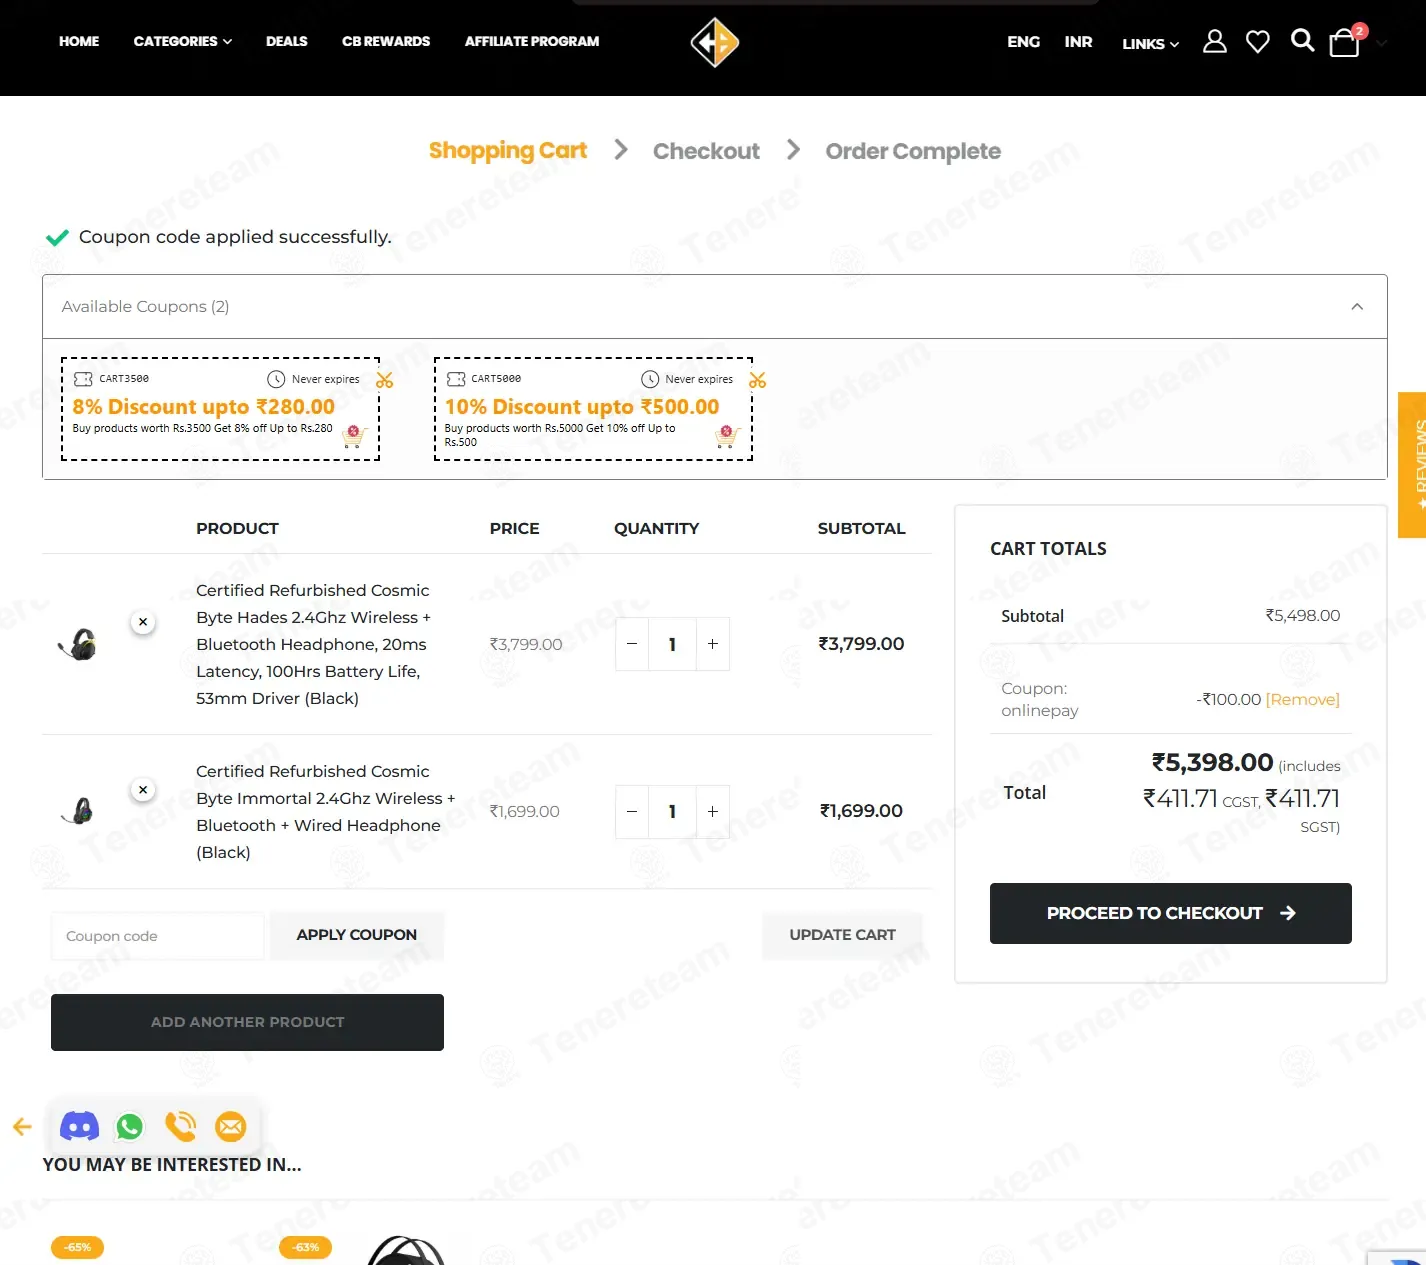The image size is (1426, 1265).
Task: Click the Immortal headphone quantity field
Action: coord(672,812)
